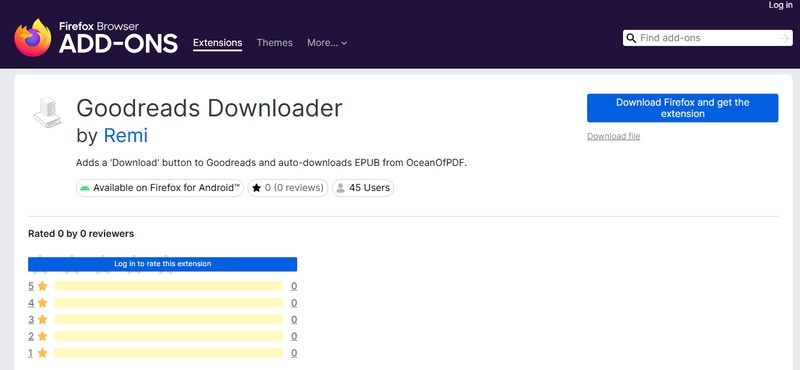This screenshot has width=800, height=370.
Task: Click the star icon in the 2-star row
Action: point(42,336)
